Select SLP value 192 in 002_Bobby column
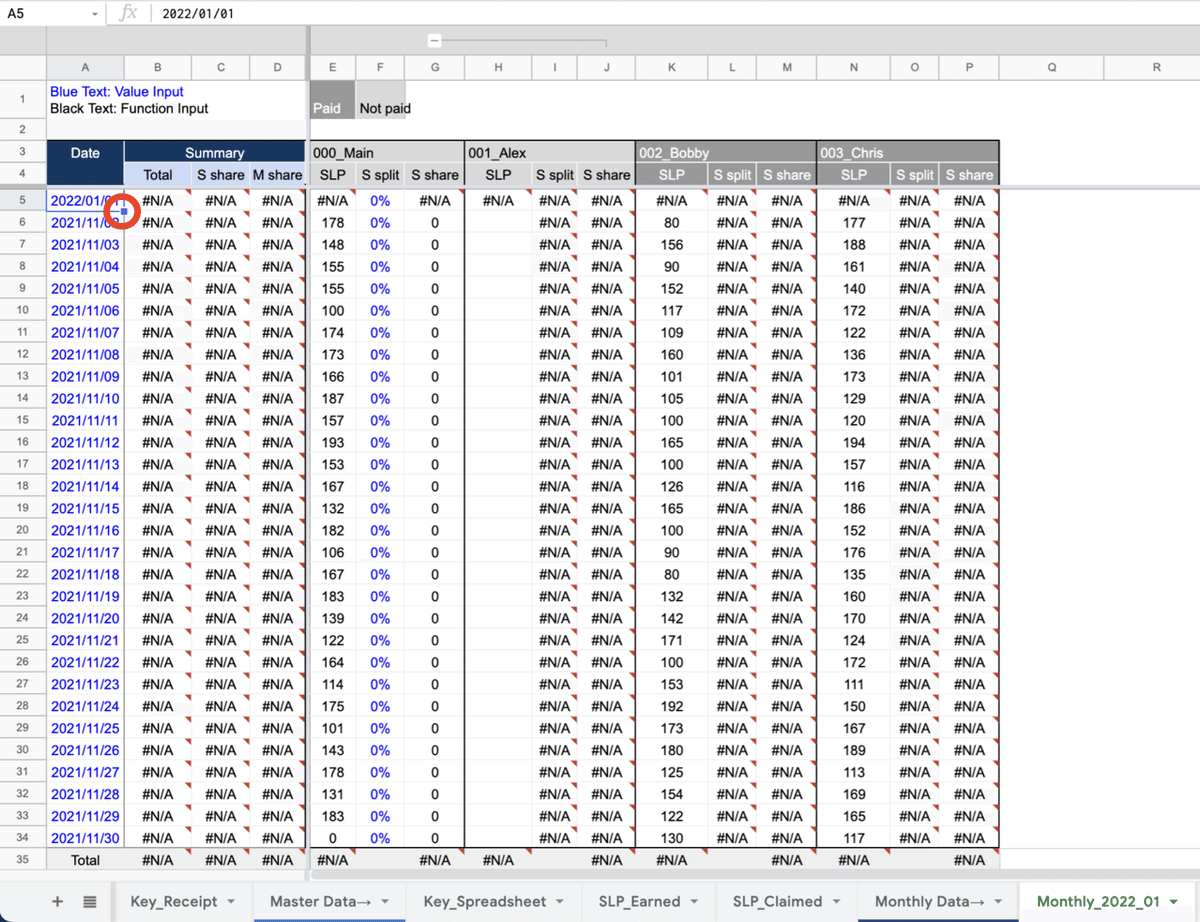Image resolution: width=1200 pixels, height=922 pixels. [672, 706]
